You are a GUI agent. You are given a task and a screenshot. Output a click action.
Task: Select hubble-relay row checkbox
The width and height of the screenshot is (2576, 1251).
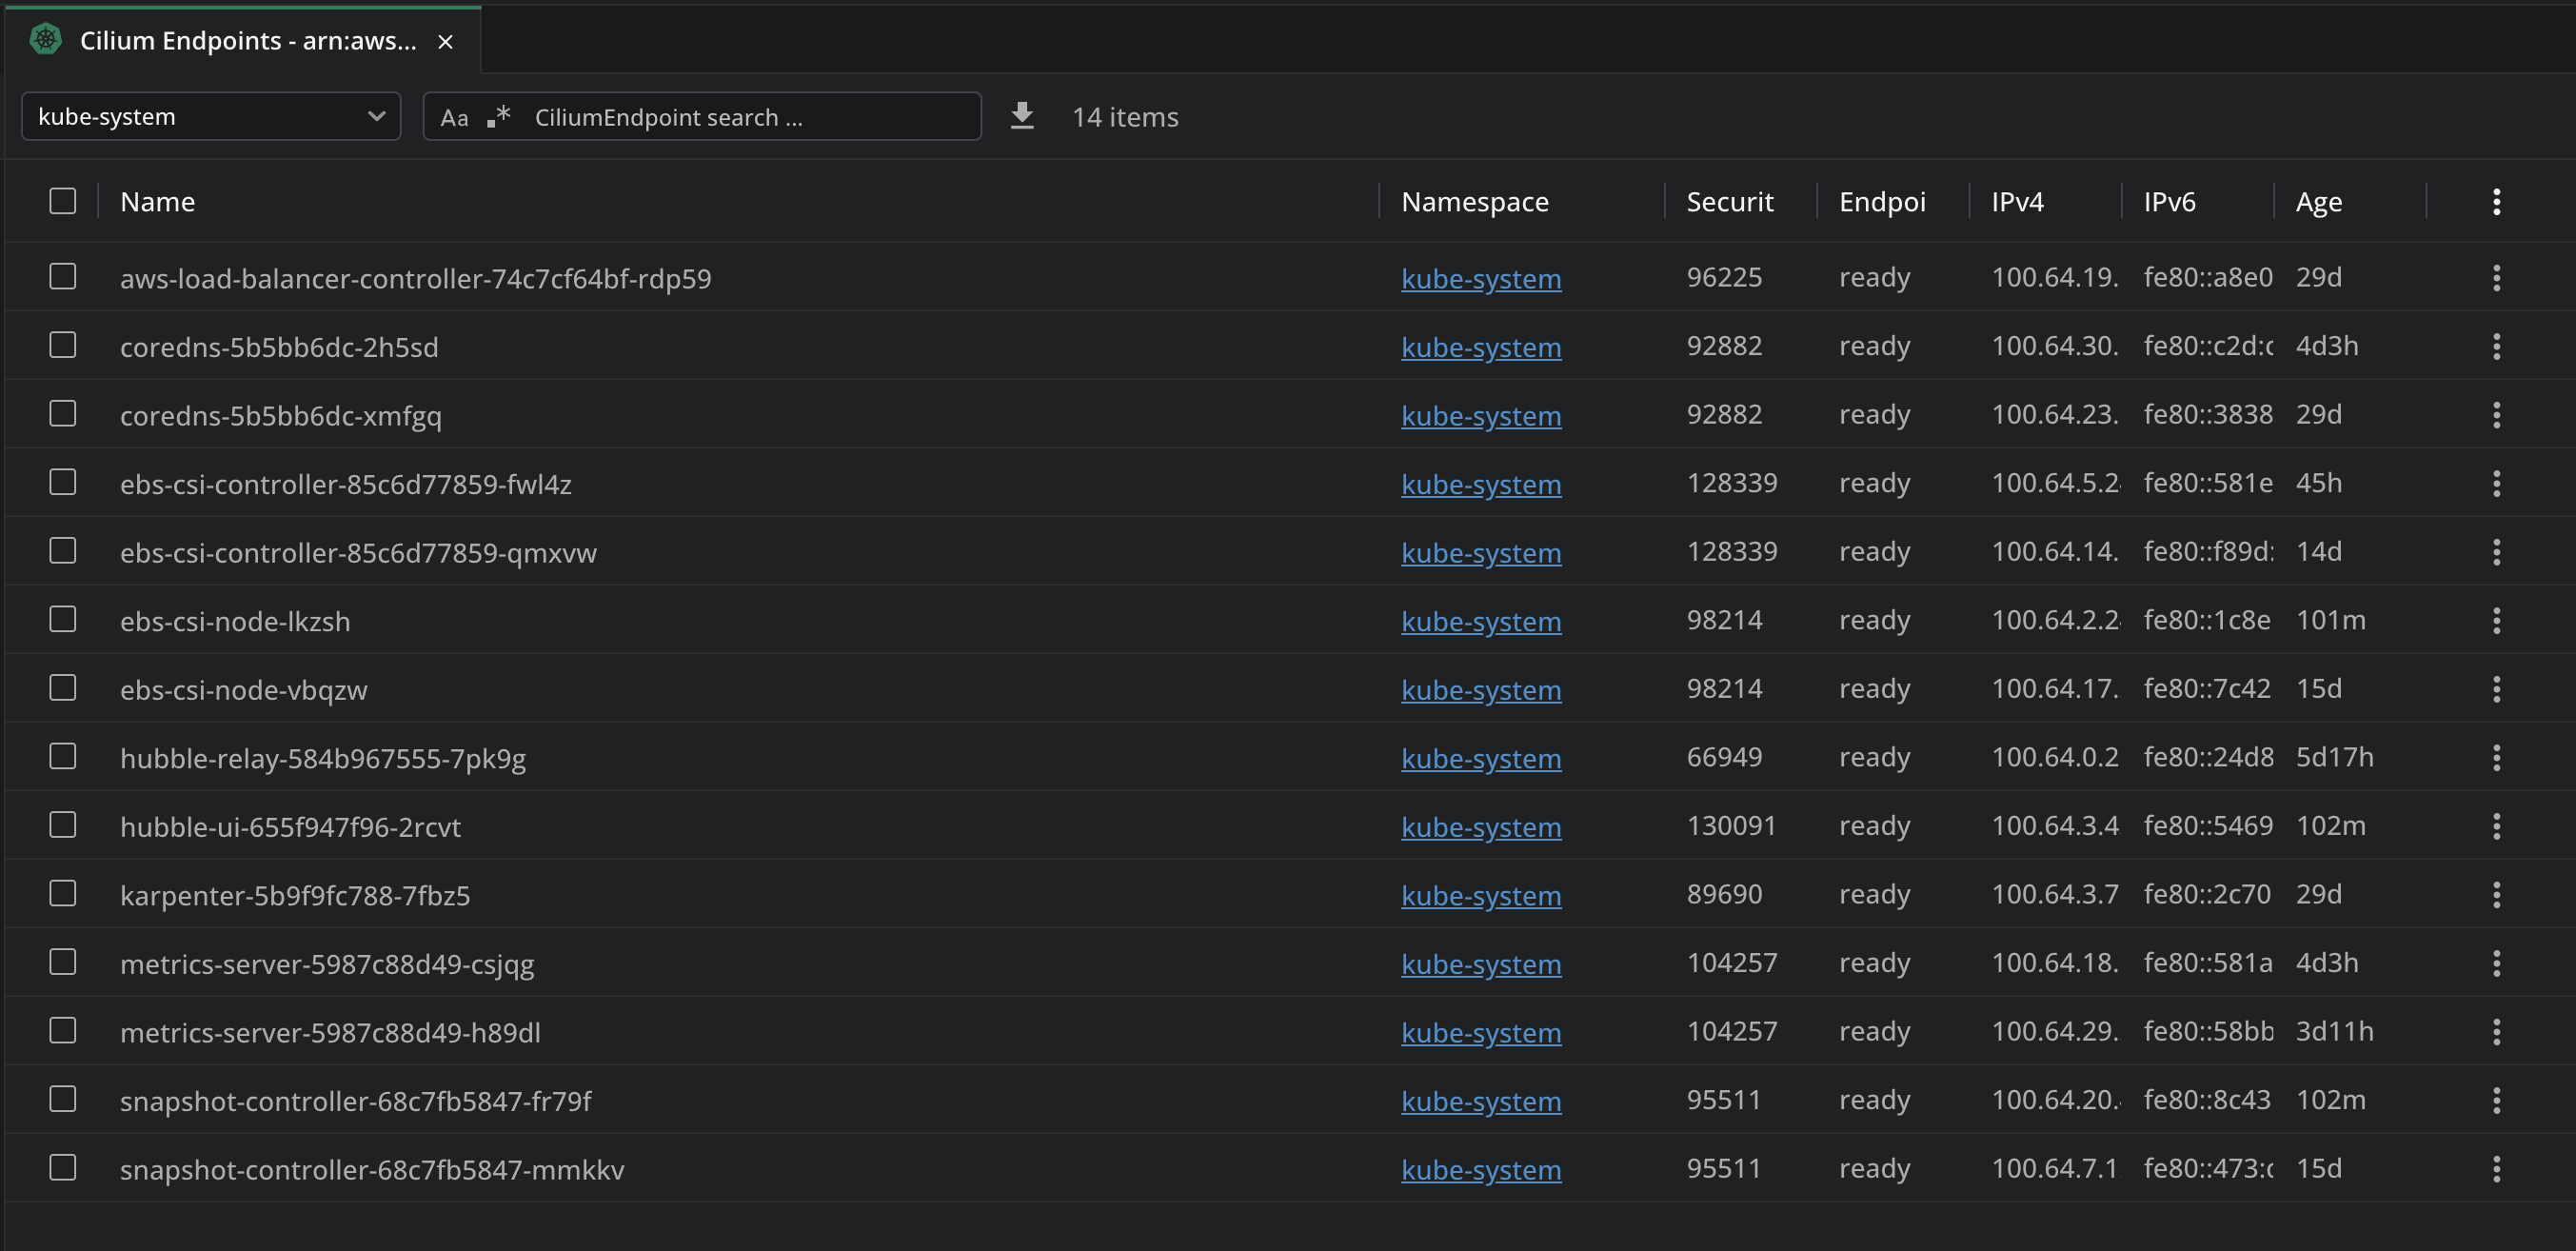[63, 756]
